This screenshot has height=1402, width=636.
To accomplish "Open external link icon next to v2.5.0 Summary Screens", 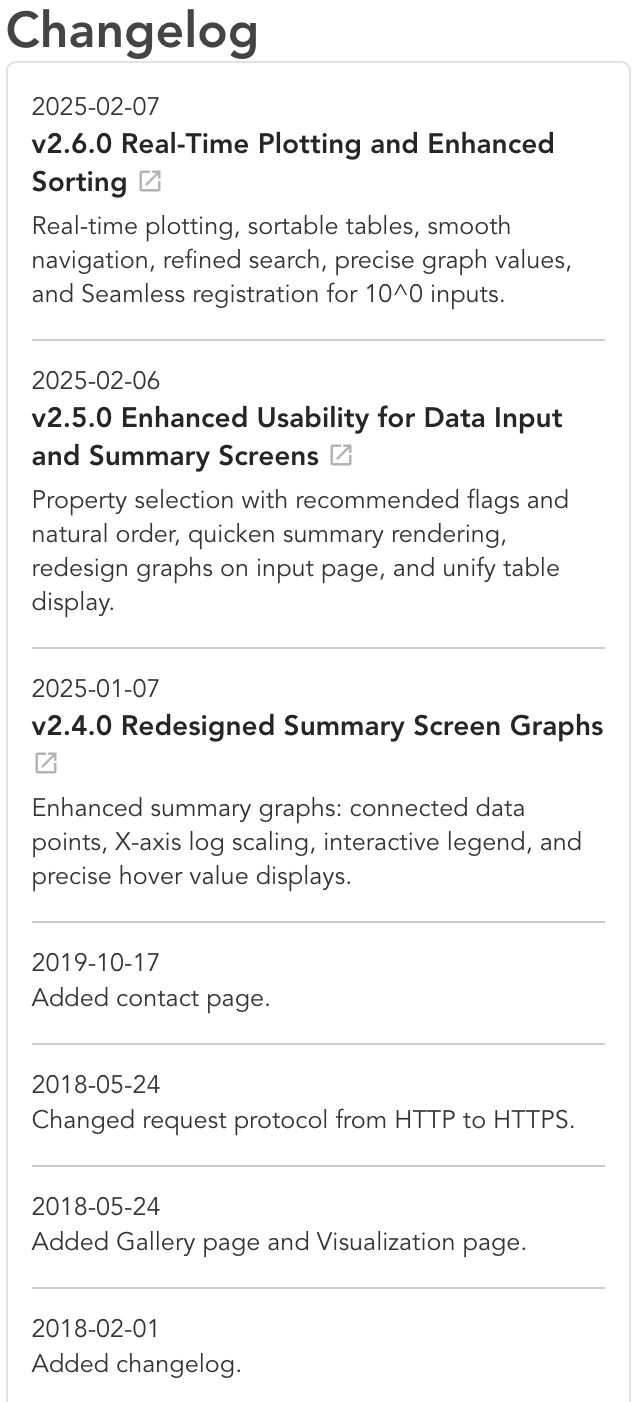I will point(341,456).
